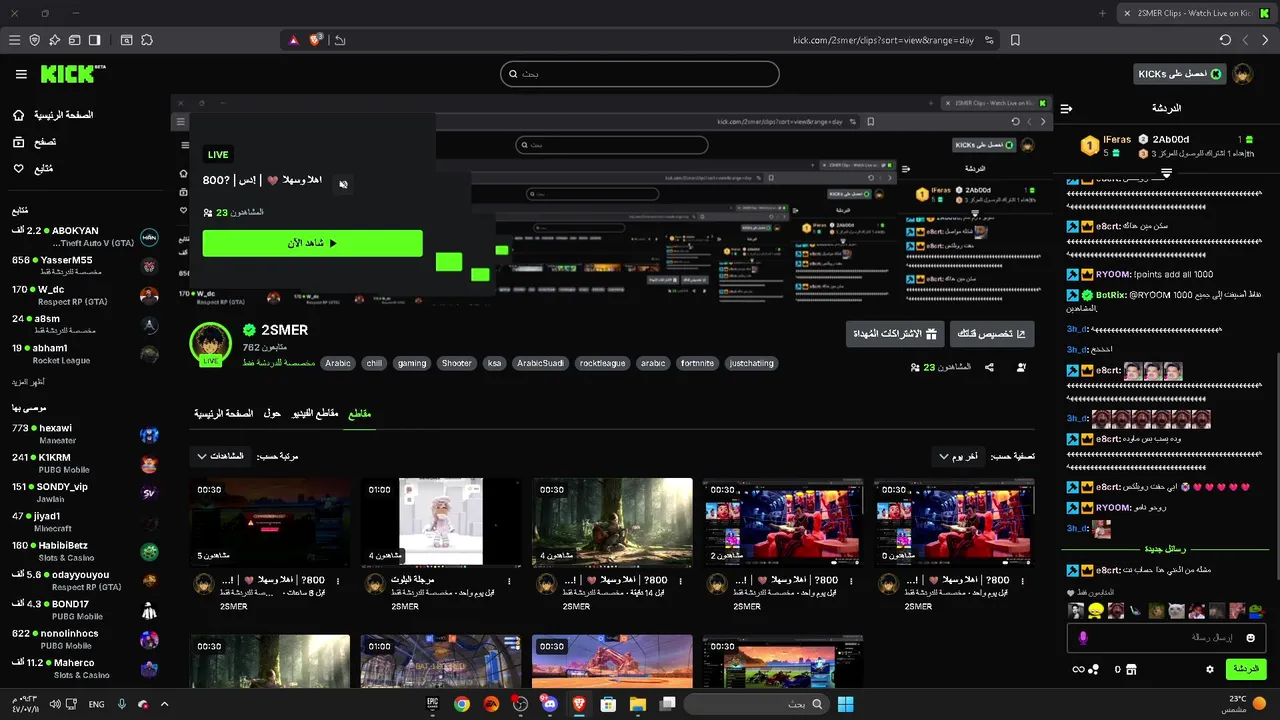Open the Windows Start menu
The width and height of the screenshot is (1280, 720).
tap(845, 704)
